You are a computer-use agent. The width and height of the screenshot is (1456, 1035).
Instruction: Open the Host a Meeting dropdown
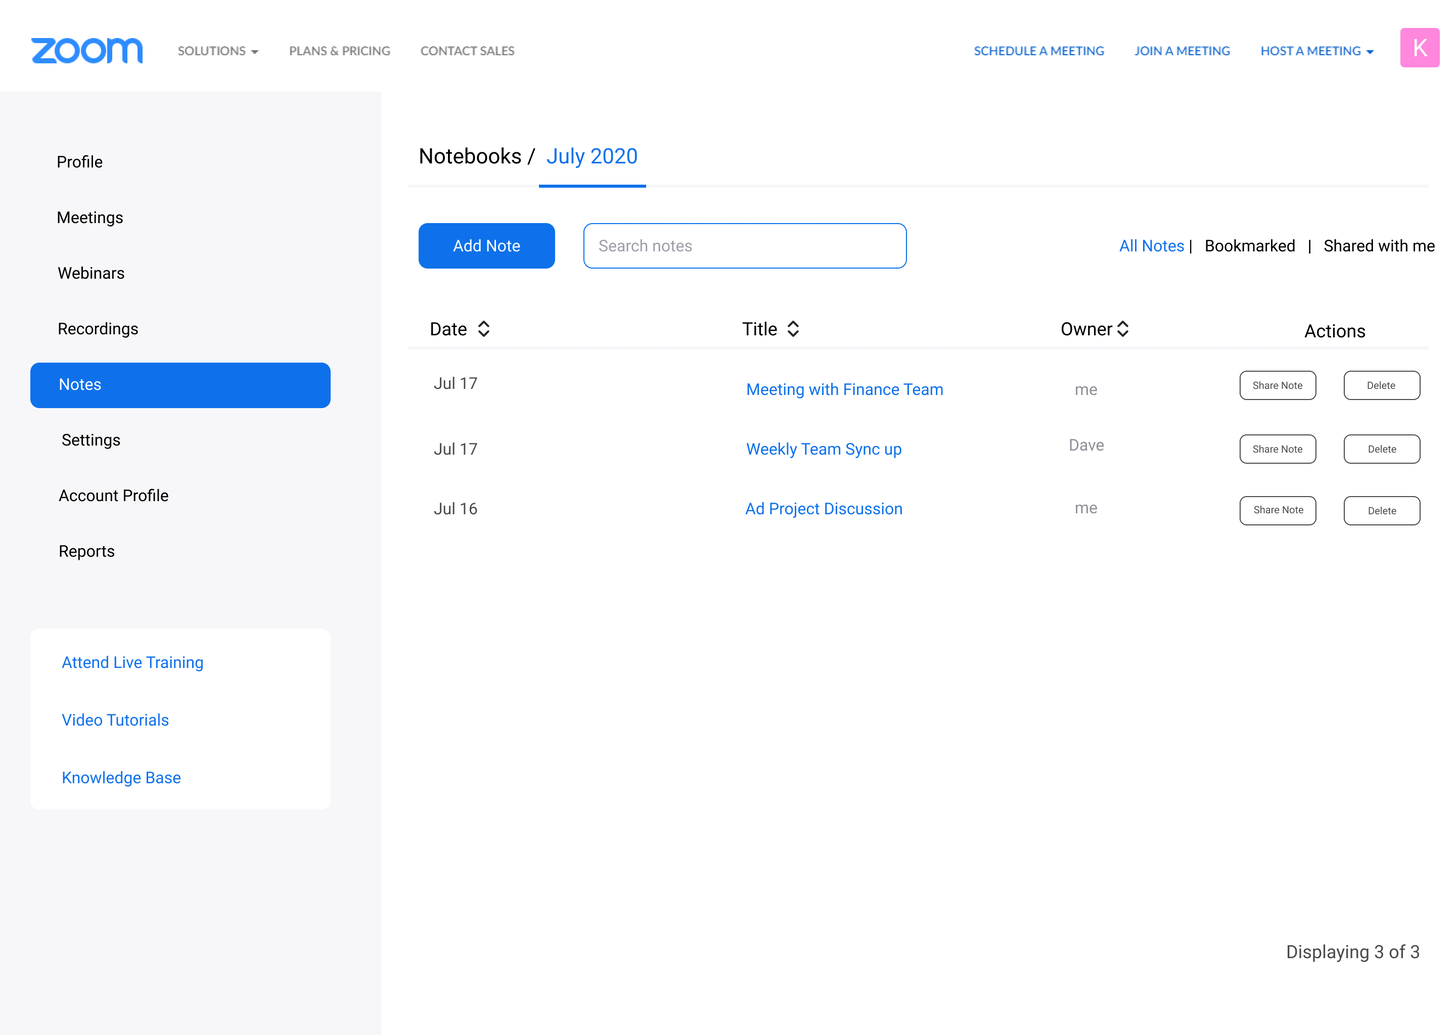[x=1316, y=50]
